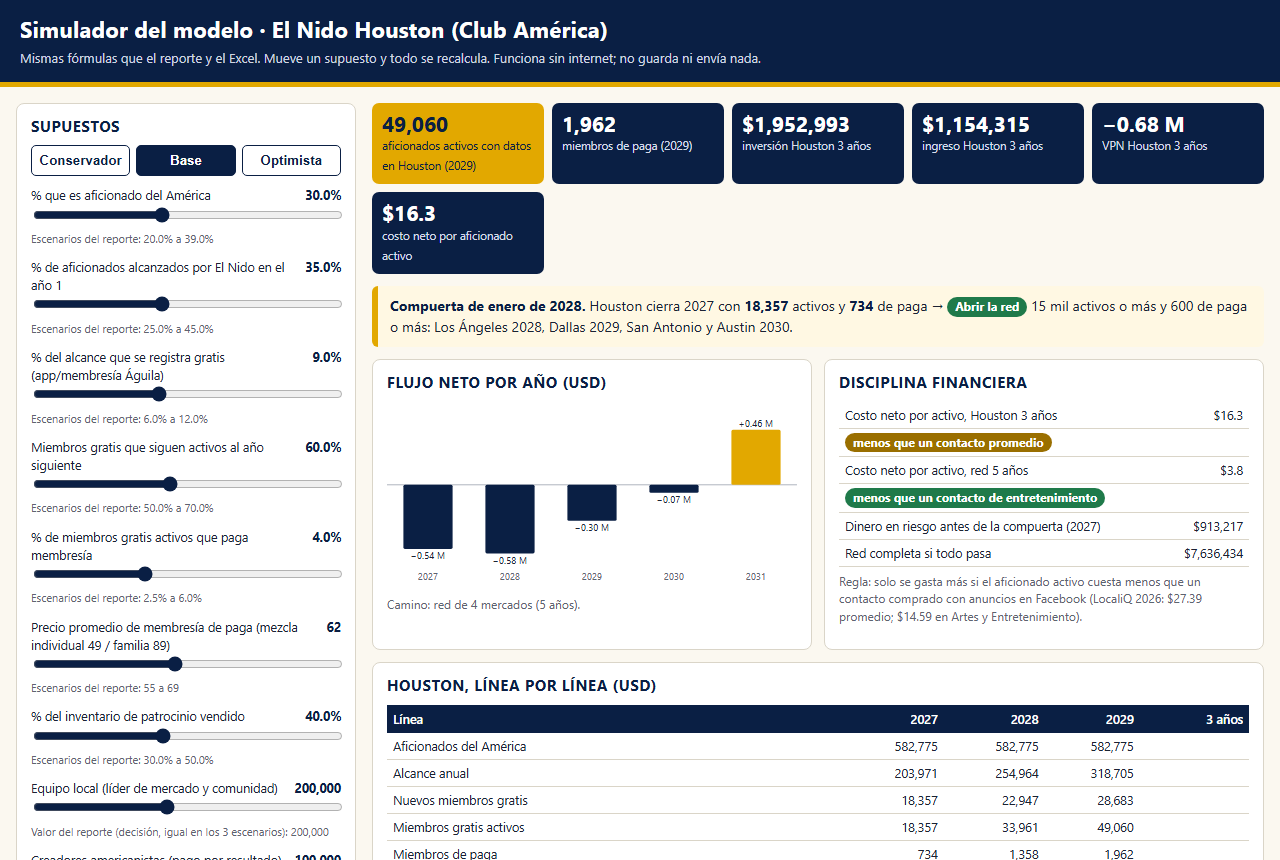
Task: Click the '−0.68 M' VPN Houston card
Action: pos(1178,144)
